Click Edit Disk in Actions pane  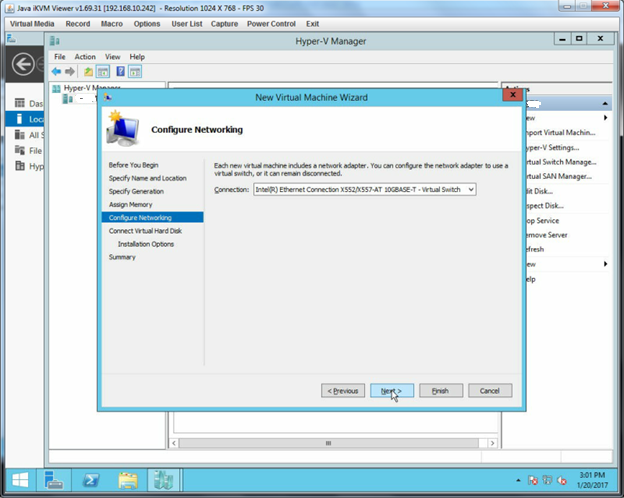tap(540, 191)
